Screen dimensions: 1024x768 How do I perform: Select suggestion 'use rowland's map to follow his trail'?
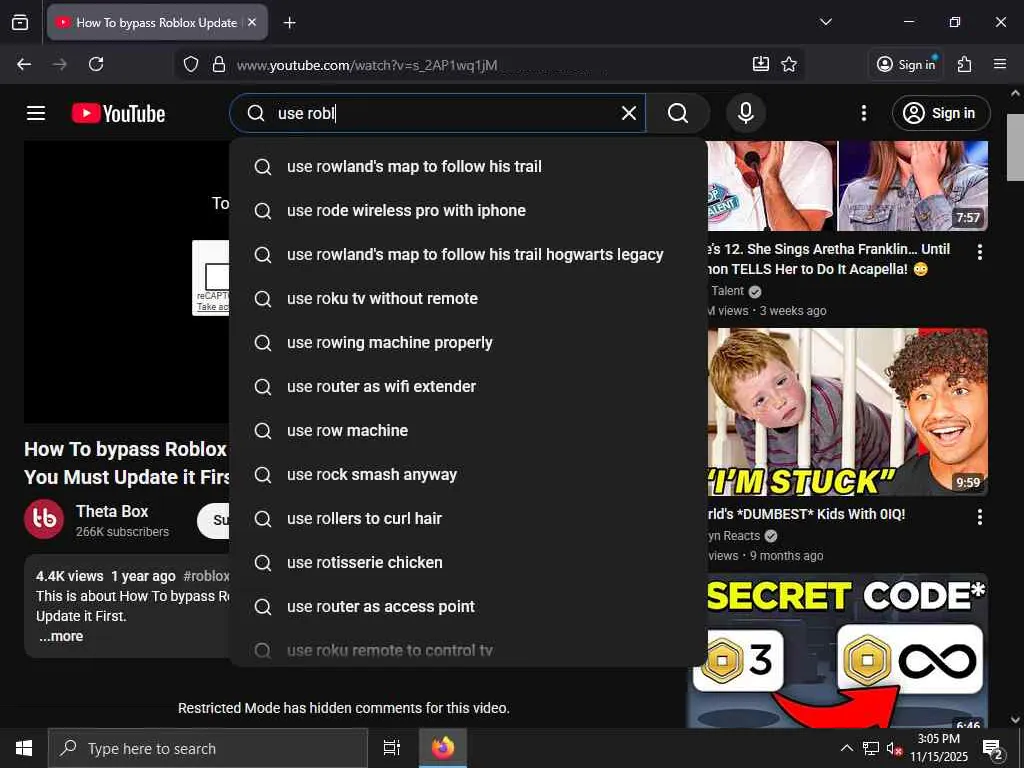(468, 167)
